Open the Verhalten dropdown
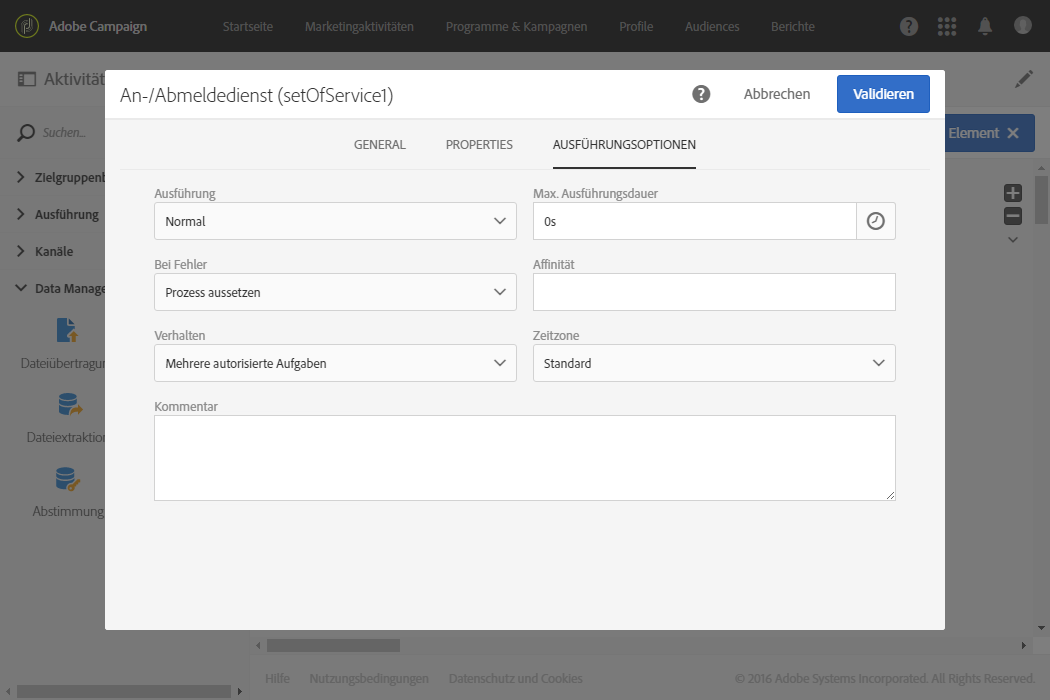Viewport: 1050px width, 700px height. point(335,363)
